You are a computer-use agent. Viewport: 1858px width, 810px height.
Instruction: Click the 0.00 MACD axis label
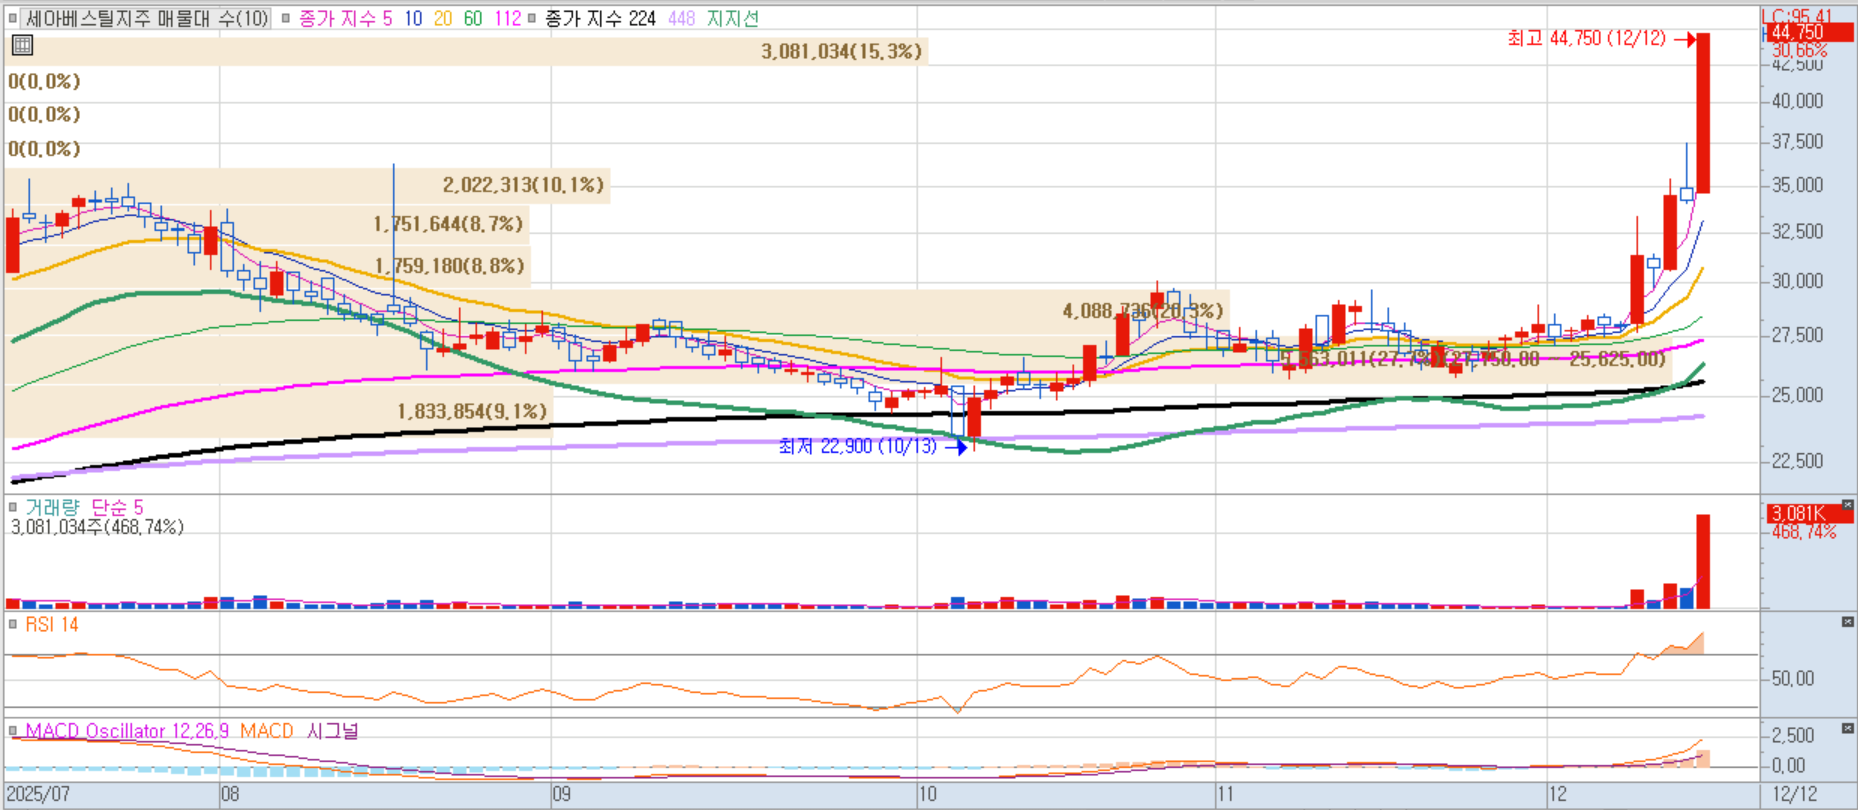[1788, 766]
